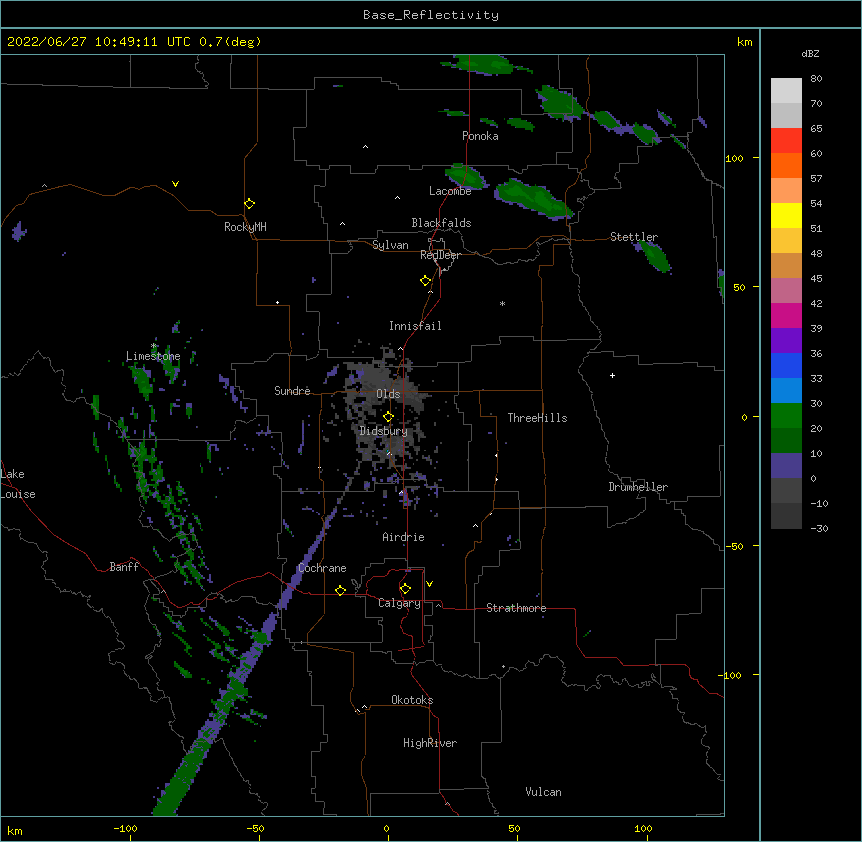862x842 pixels.
Task: Select the Okotoks label
Action: pyautogui.click(x=412, y=700)
